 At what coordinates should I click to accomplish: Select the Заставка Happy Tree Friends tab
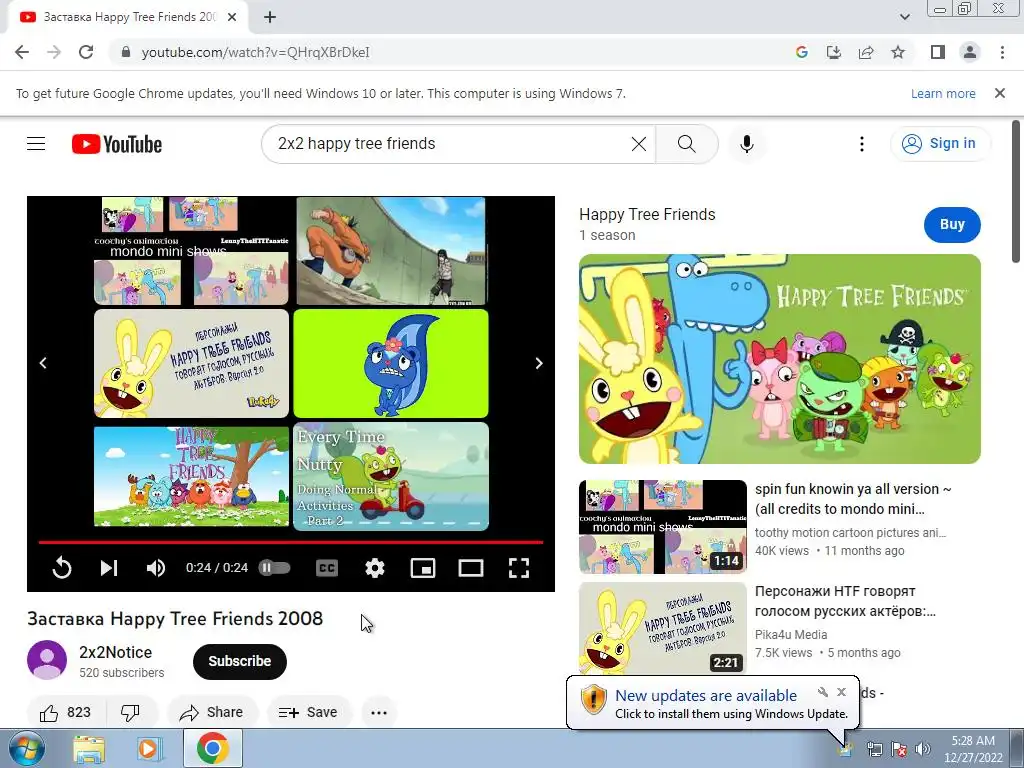coord(127,18)
